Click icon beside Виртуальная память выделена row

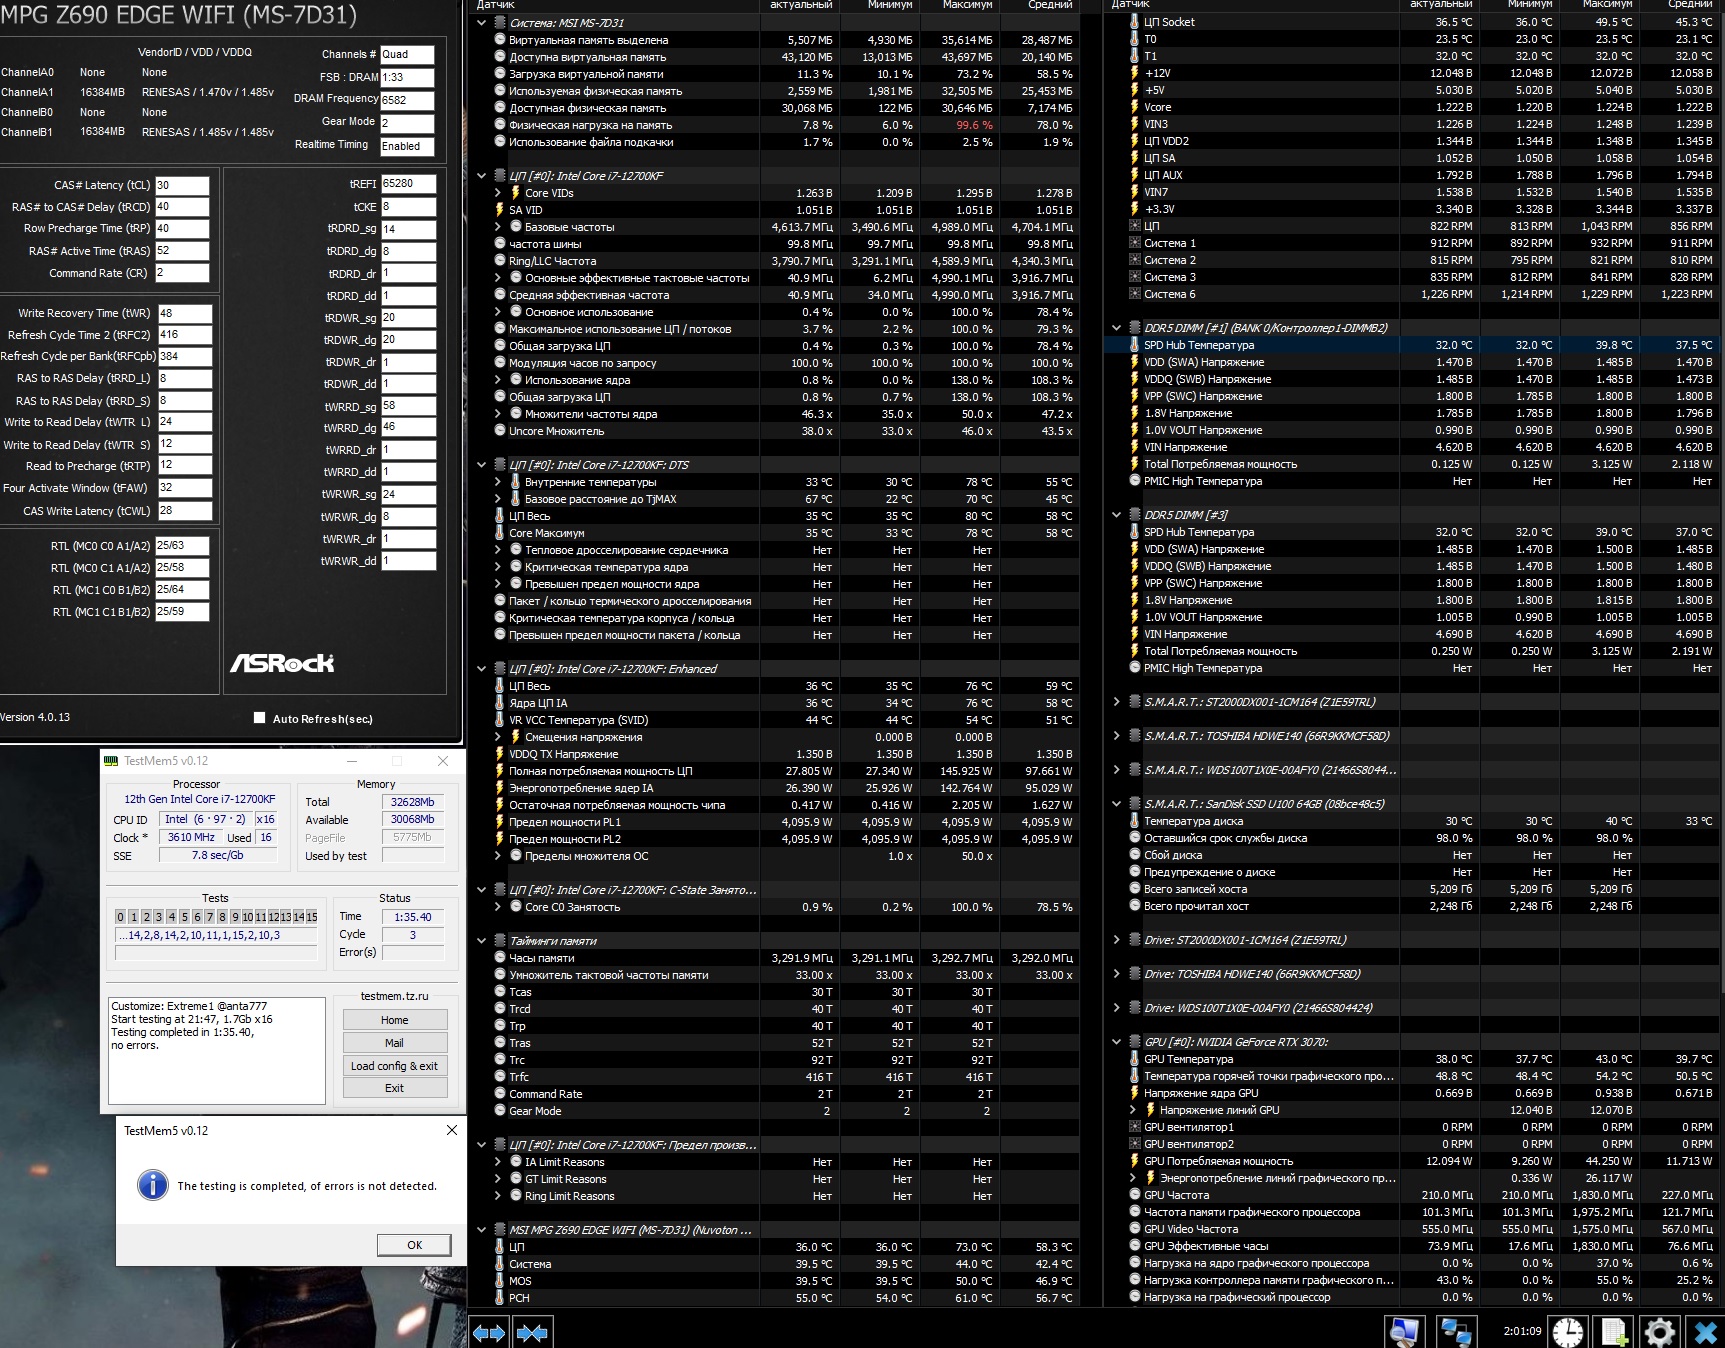coord(499,40)
